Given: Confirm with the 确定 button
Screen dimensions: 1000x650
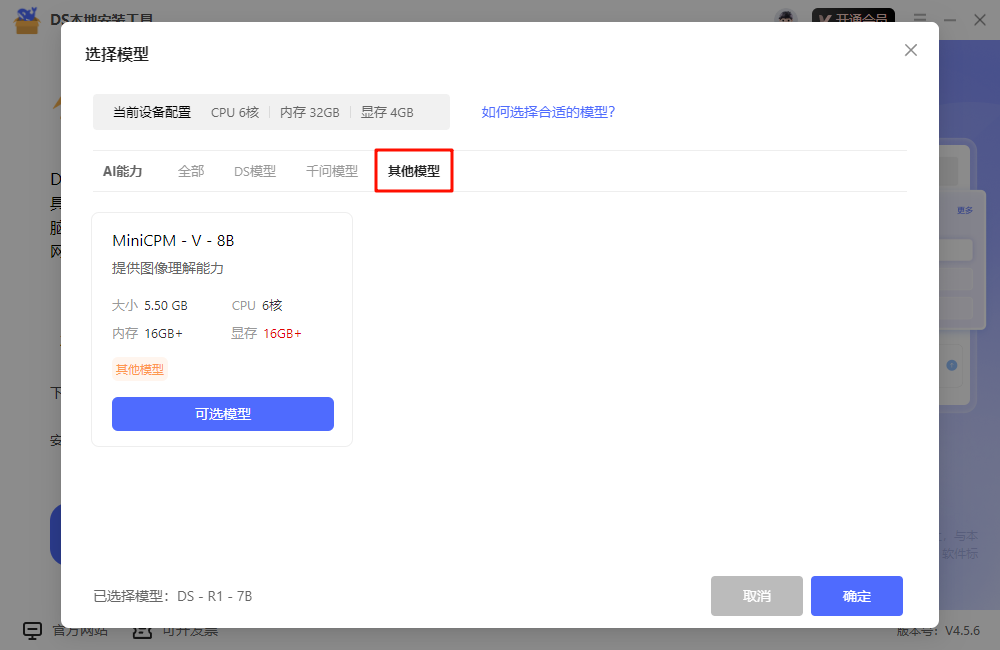Looking at the screenshot, I should pyautogui.click(x=856, y=596).
